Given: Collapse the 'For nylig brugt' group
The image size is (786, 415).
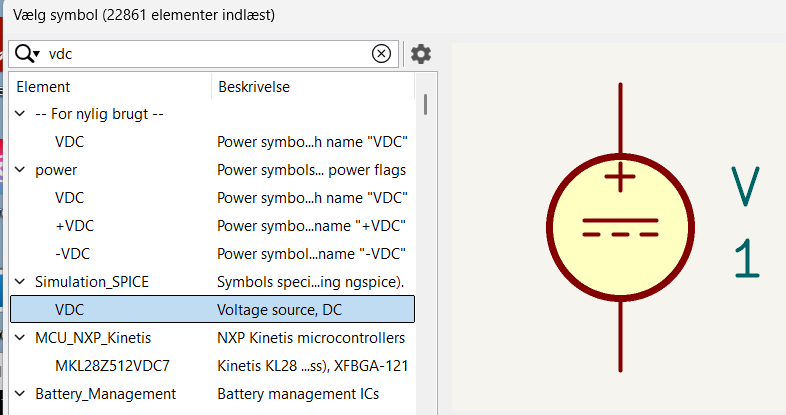Looking at the screenshot, I should 20,114.
